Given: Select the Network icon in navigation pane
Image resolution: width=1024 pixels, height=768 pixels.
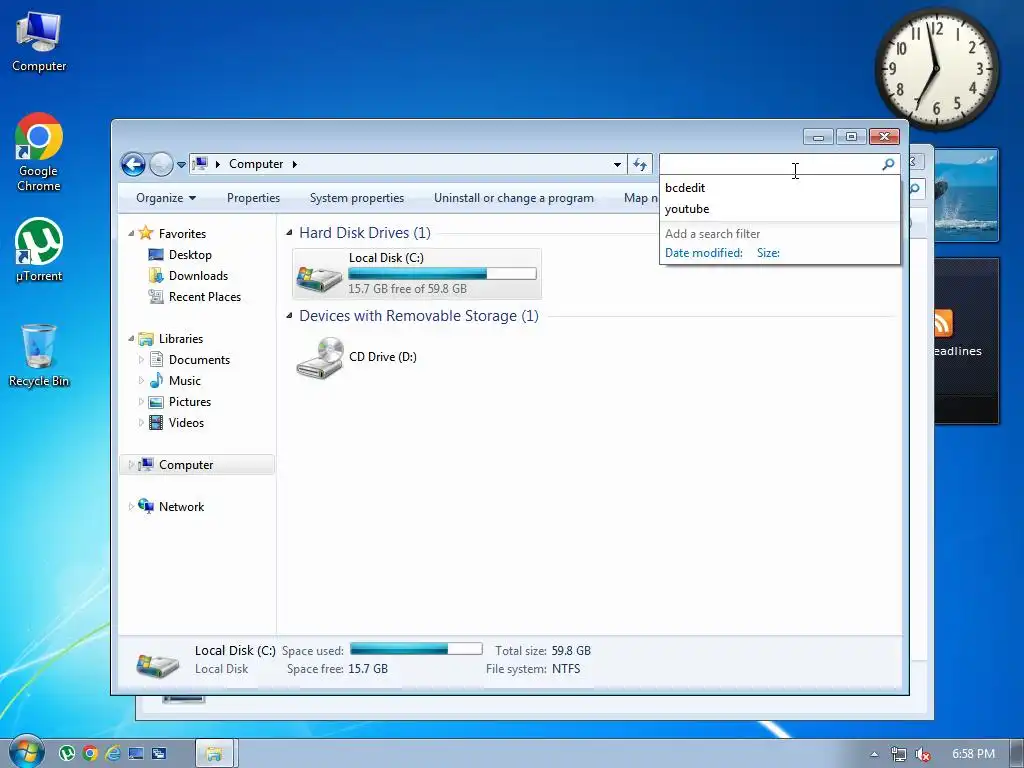Looking at the screenshot, I should pos(146,506).
